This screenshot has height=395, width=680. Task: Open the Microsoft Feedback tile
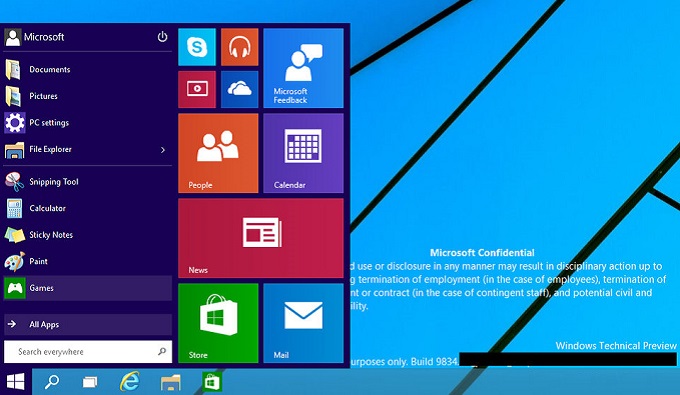click(x=303, y=68)
